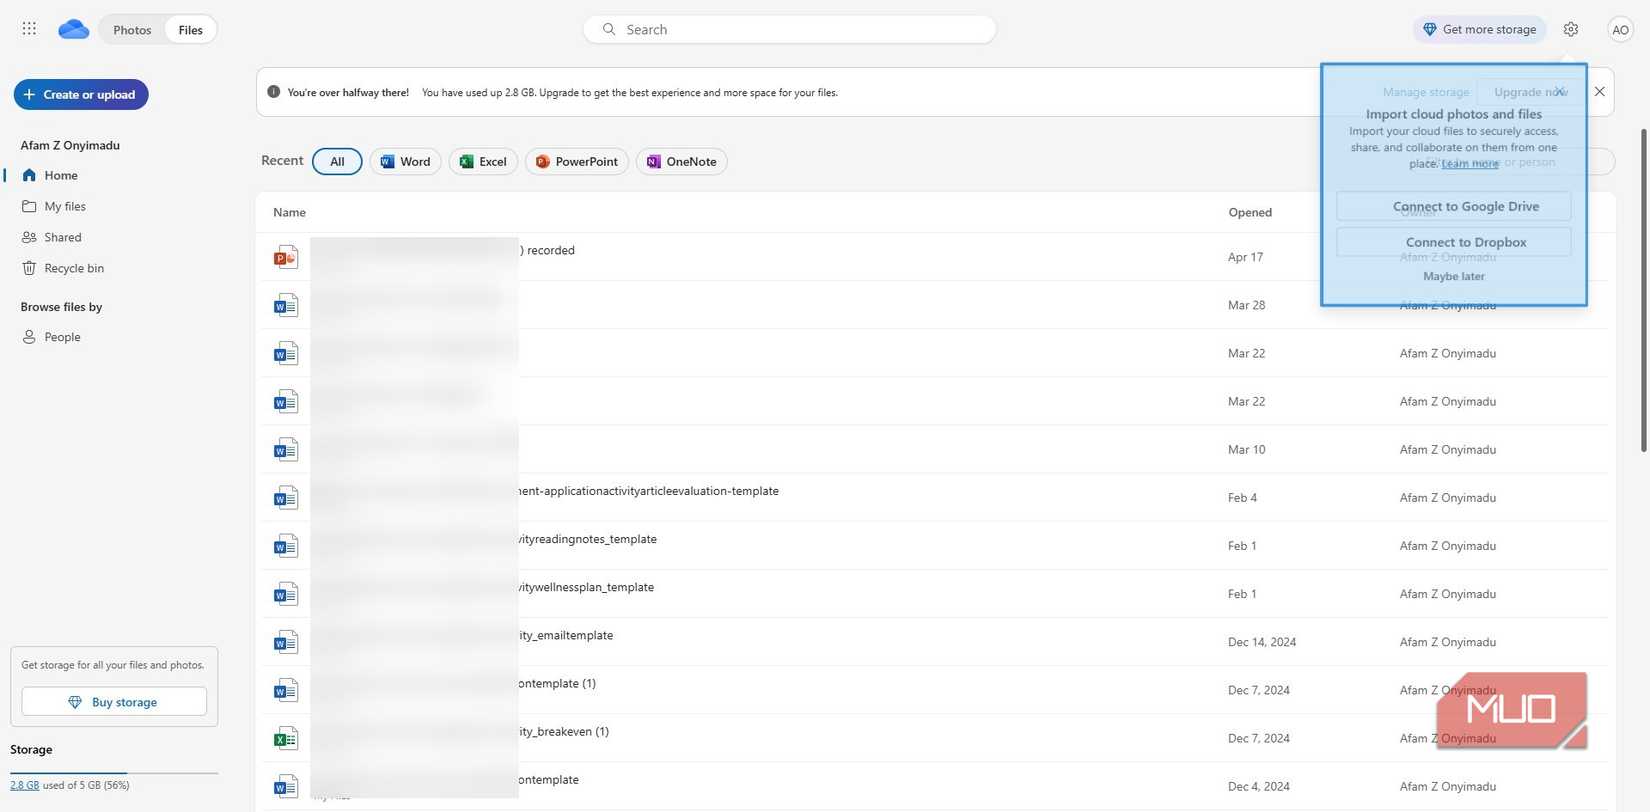Select the All filter pill
The image size is (1650, 812).
pyautogui.click(x=337, y=161)
